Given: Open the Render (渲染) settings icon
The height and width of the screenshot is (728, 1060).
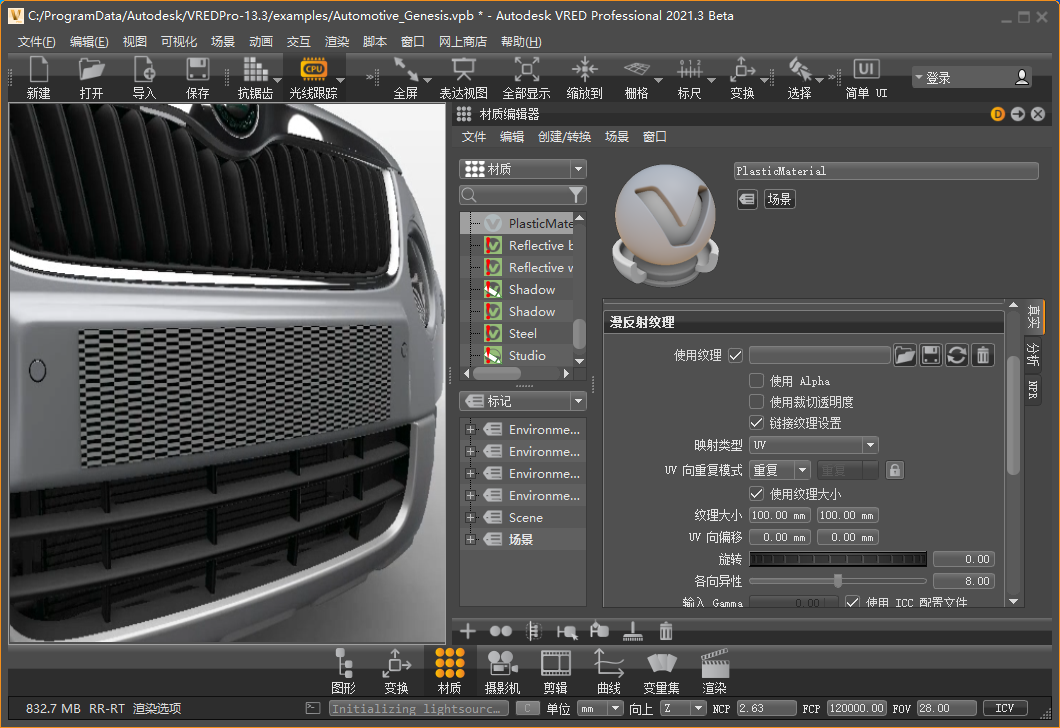Looking at the screenshot, I should (714, 664).
